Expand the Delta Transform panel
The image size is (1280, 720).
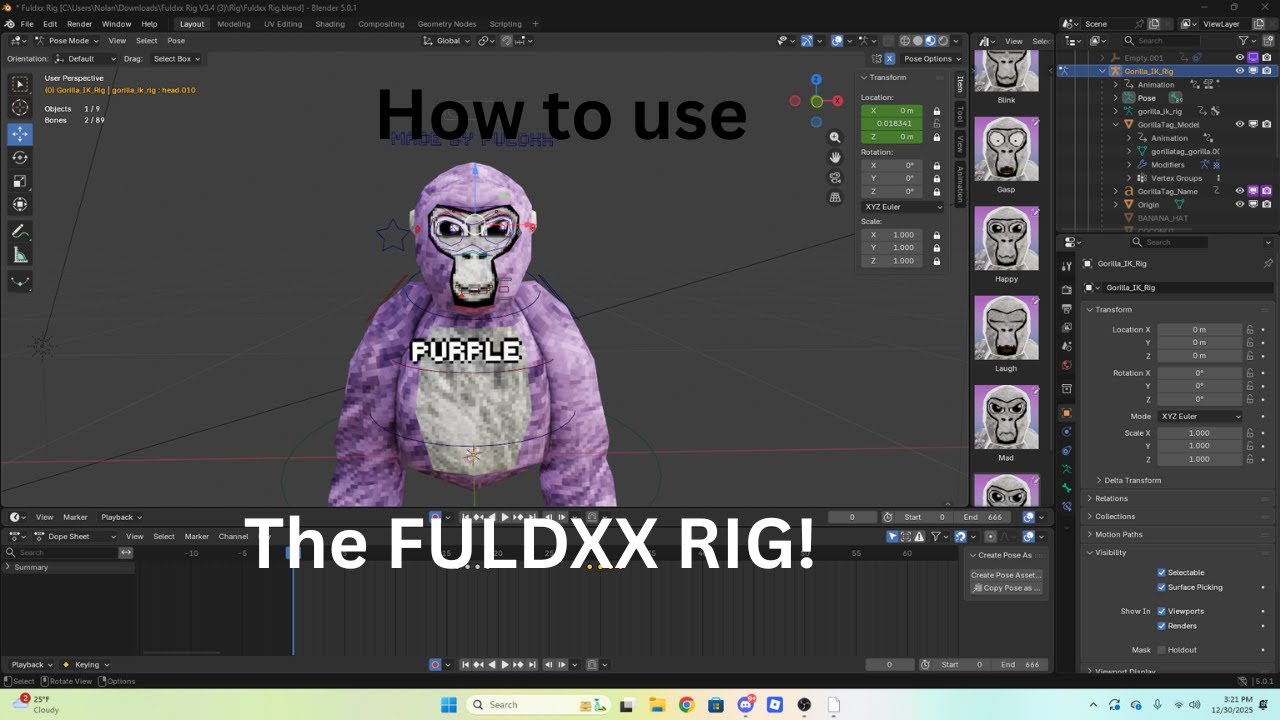tap(1132, 480)
